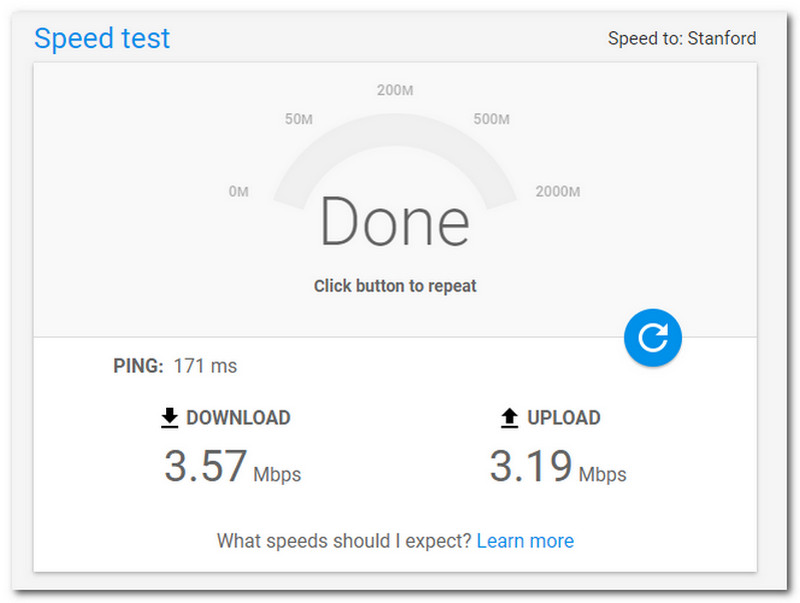Click the download arrow icon
The image size is (800, 603).
[170, 418]
